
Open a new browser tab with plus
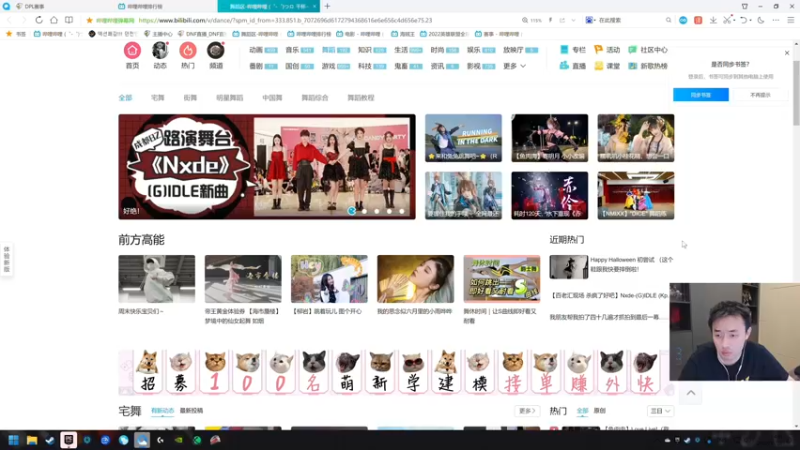click(x=327, y=6)
